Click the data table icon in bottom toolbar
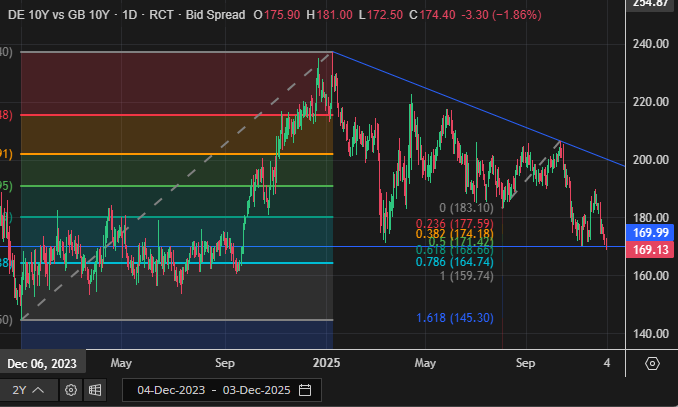Screen dimensions: 678x407 coord(95,390)
